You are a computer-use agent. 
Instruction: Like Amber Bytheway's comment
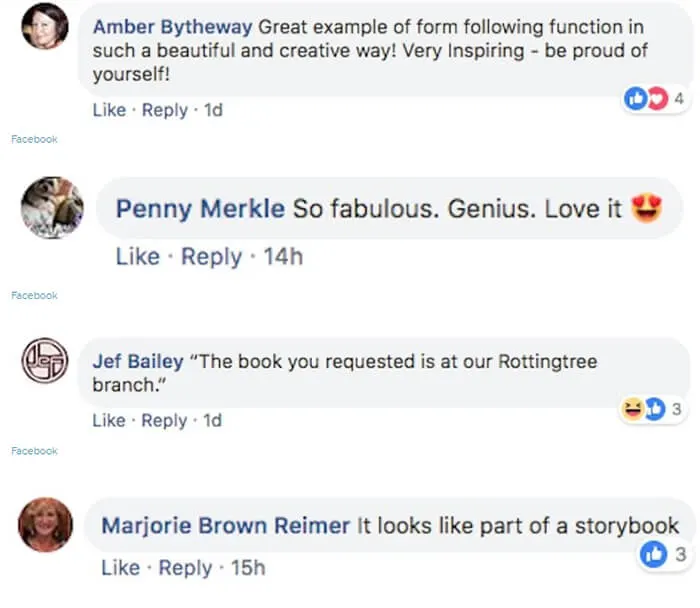click(x=109, y=110)
